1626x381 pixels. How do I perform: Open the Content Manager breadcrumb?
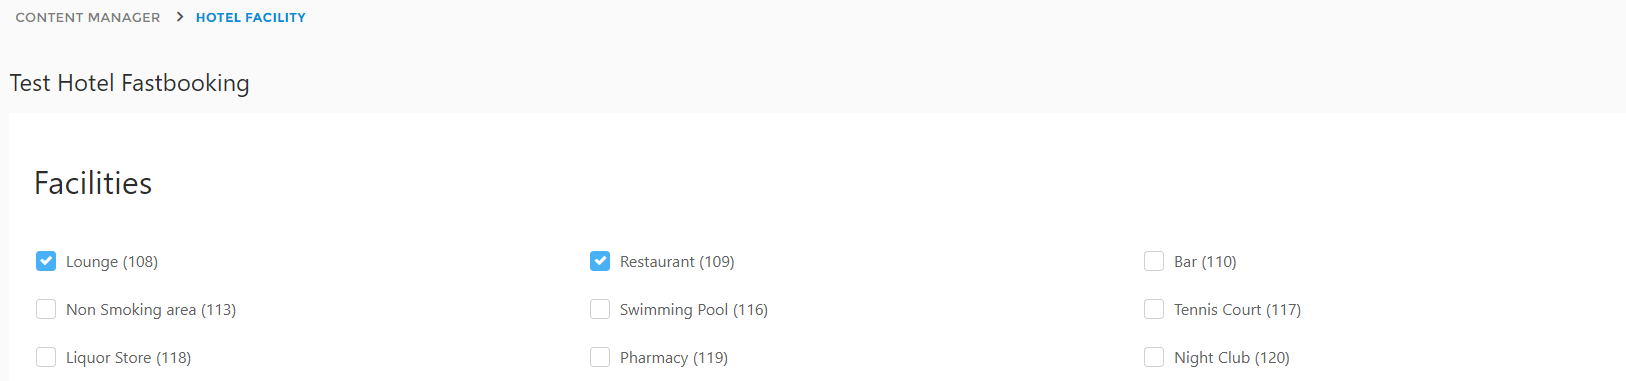click(88, 17)
